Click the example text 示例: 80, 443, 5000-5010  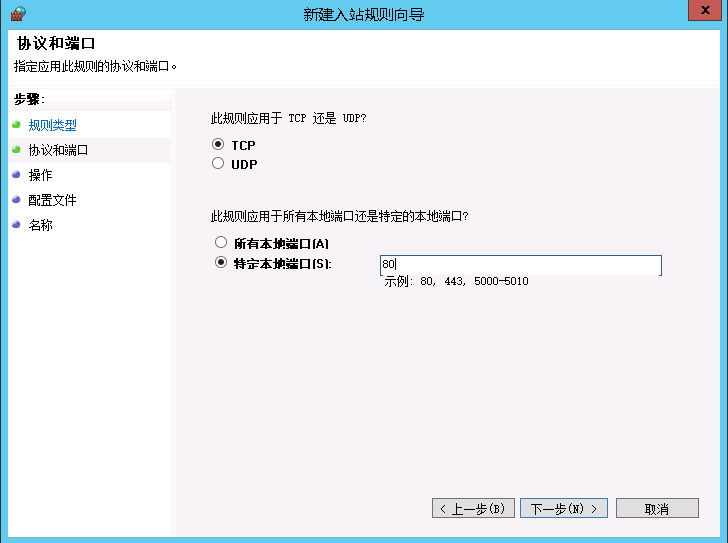(456, 281)
